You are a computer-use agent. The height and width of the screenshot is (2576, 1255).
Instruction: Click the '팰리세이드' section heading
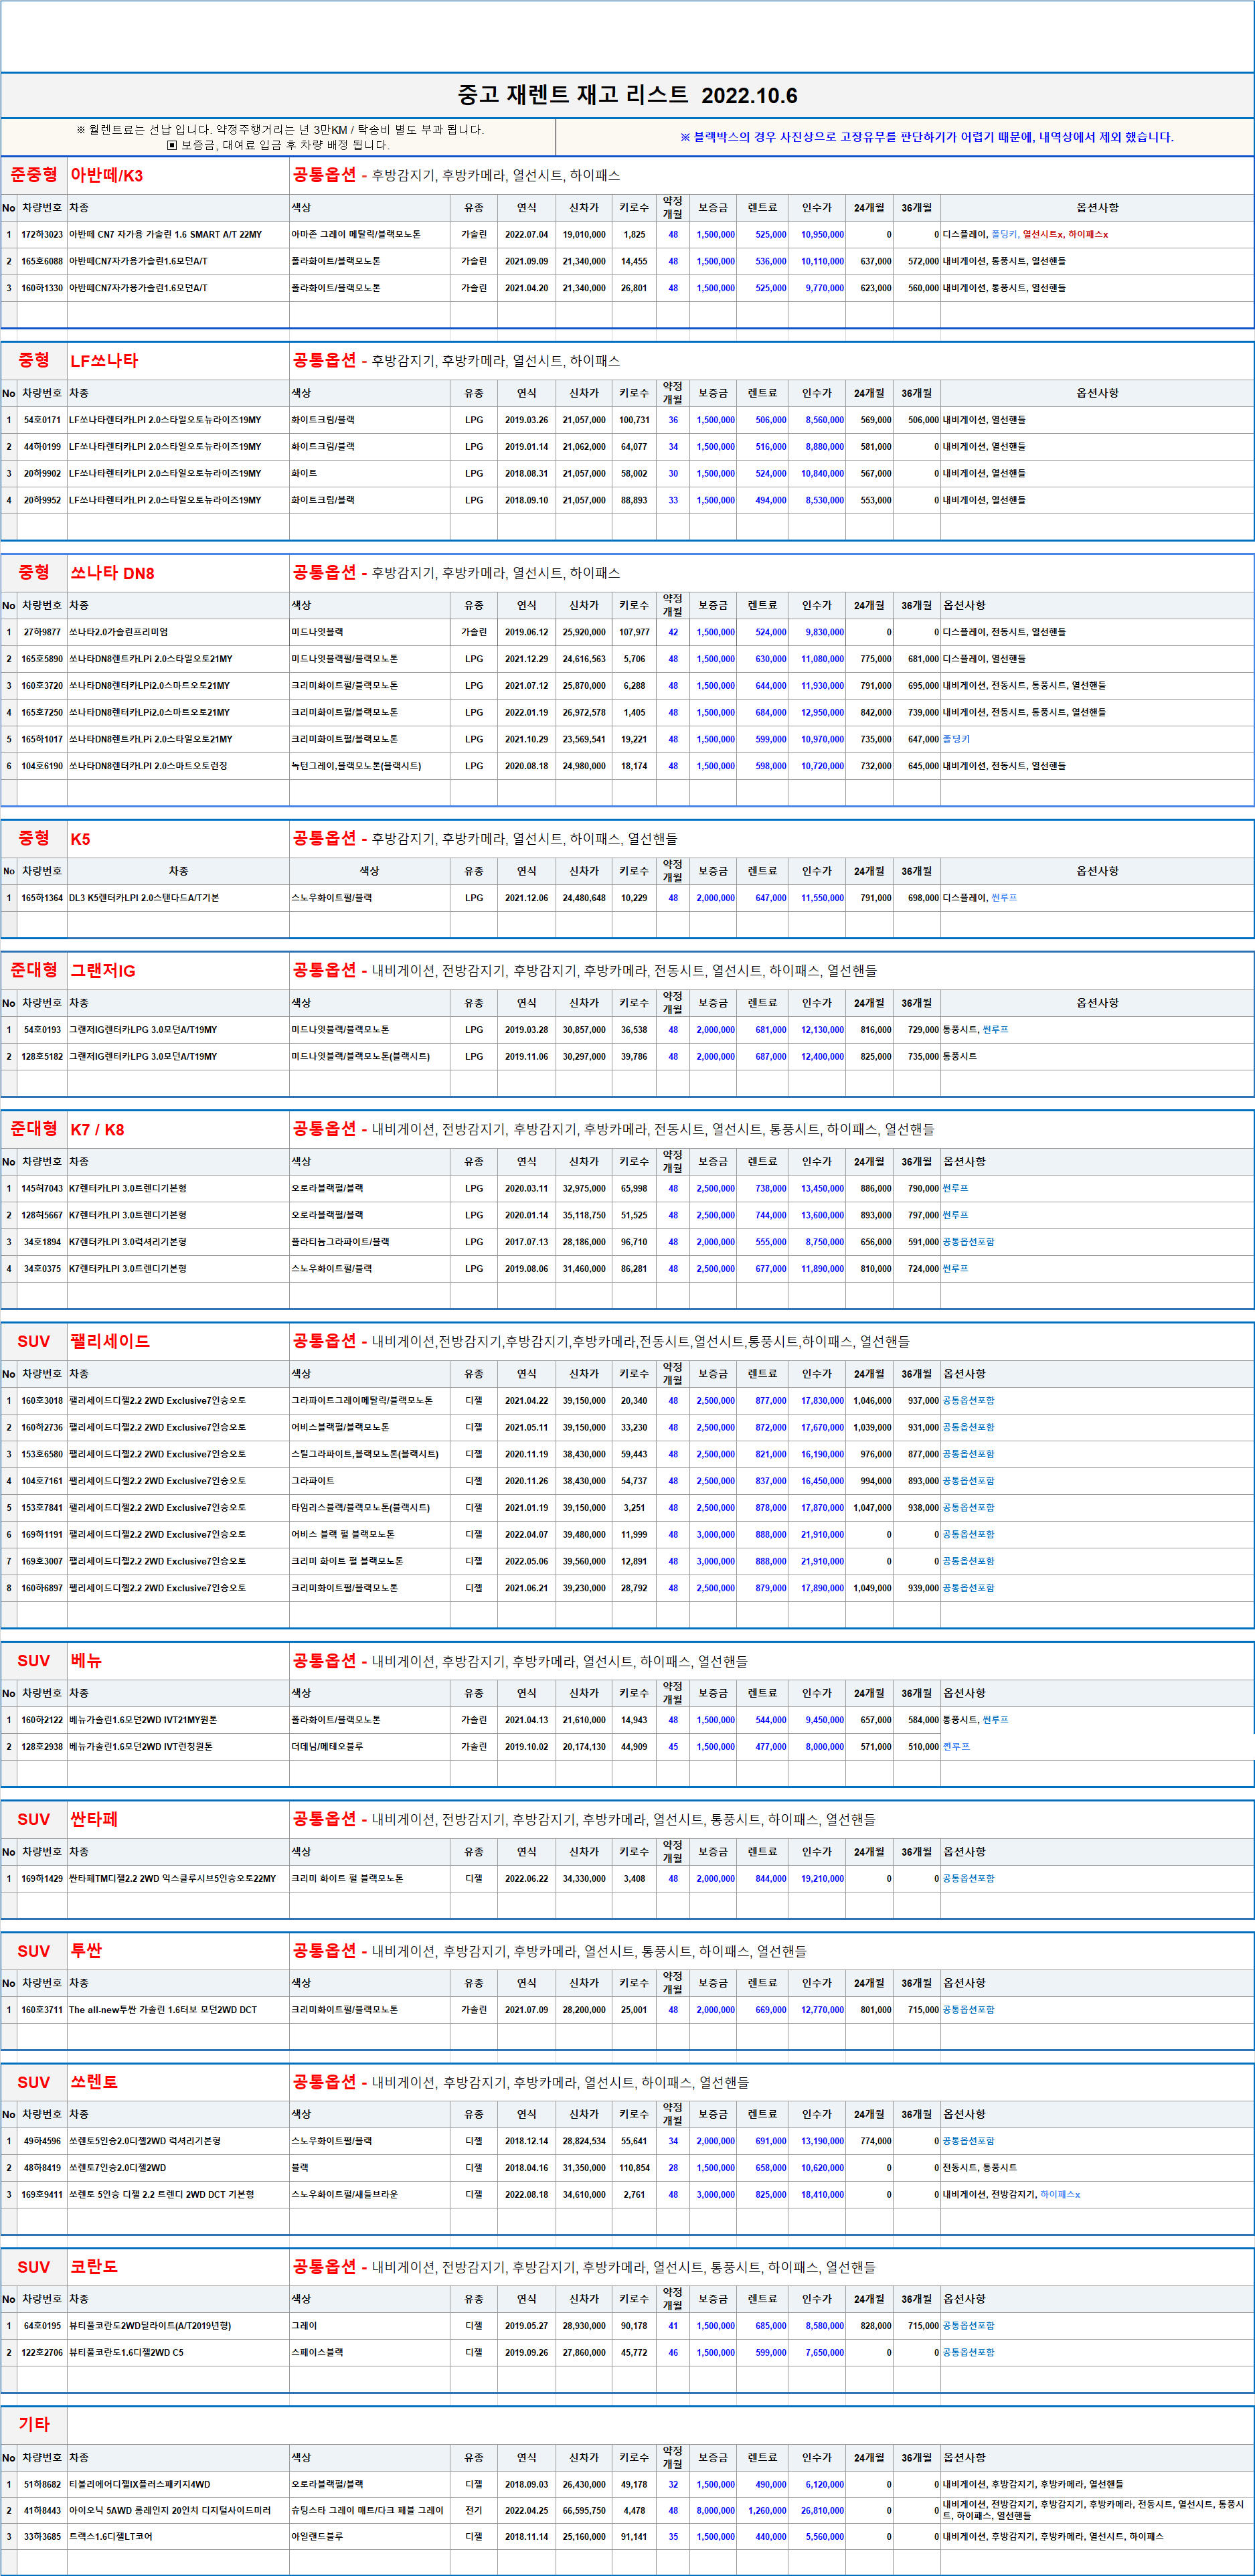(x=110, y=1341)
